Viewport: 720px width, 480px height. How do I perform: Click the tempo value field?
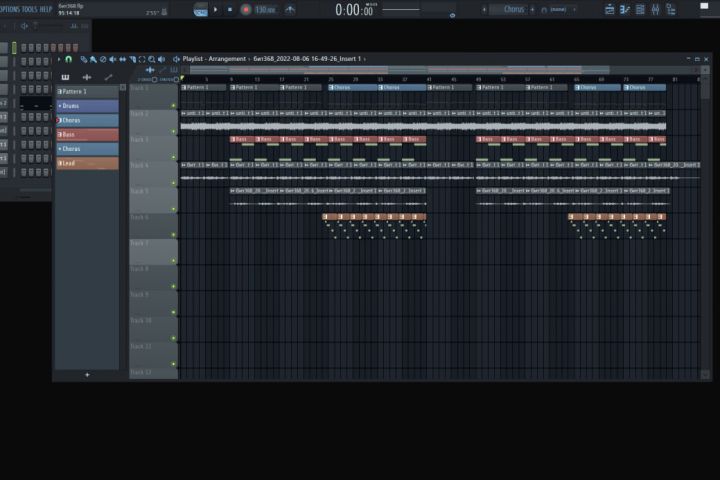click(x=265, y=10)
